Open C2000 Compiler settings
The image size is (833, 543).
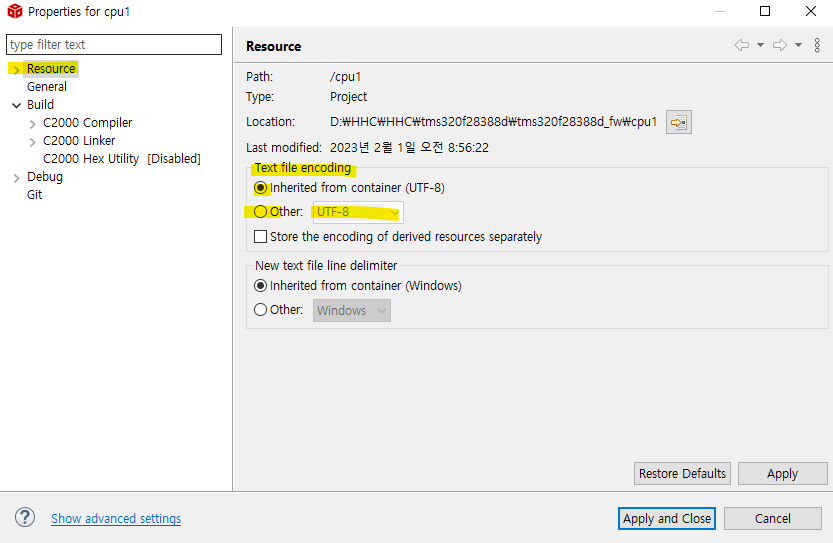pos(88,123)
